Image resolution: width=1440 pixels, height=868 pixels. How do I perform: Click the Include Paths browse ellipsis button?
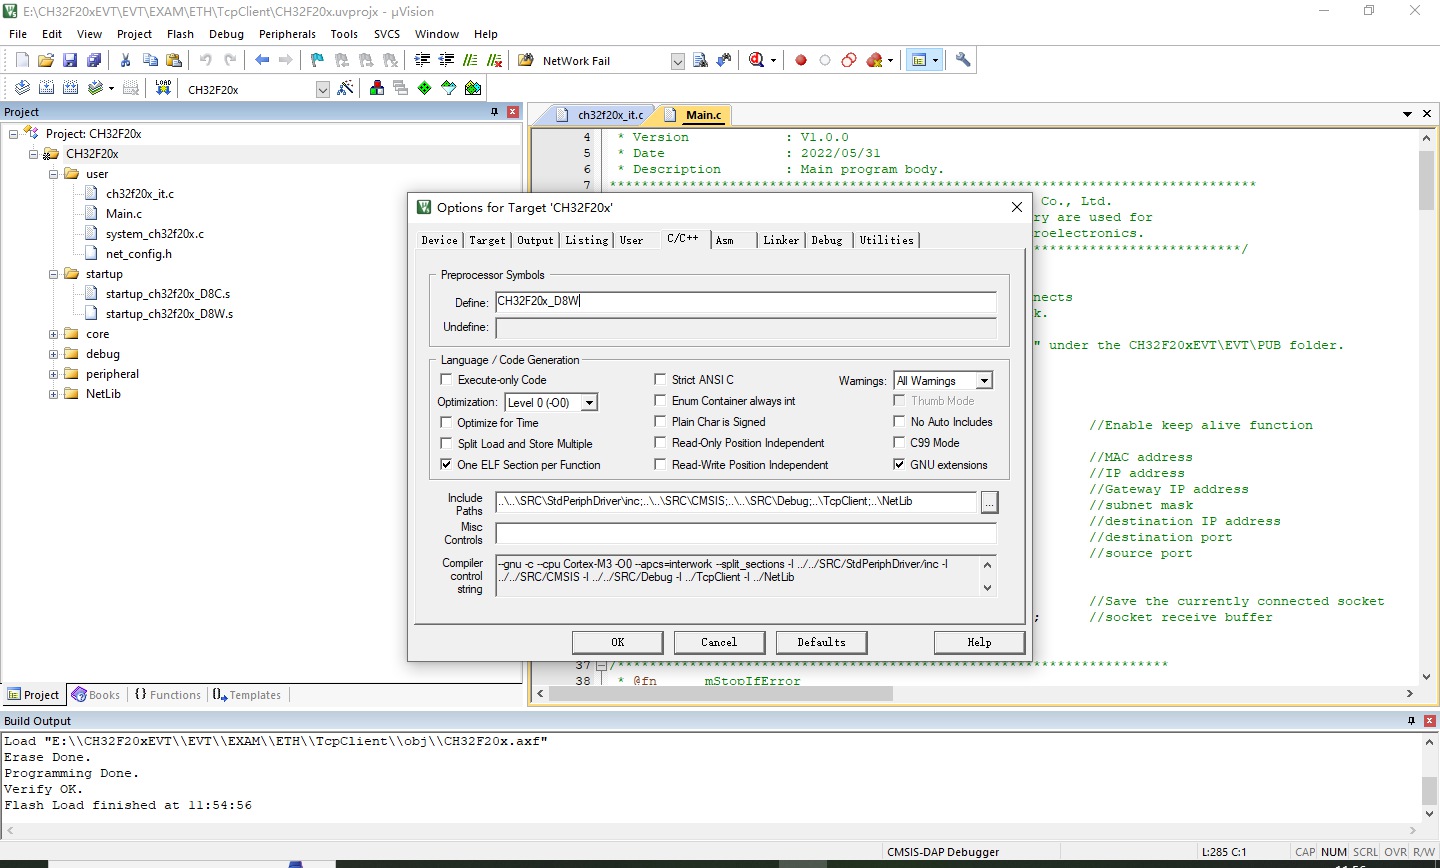(989, 502)
